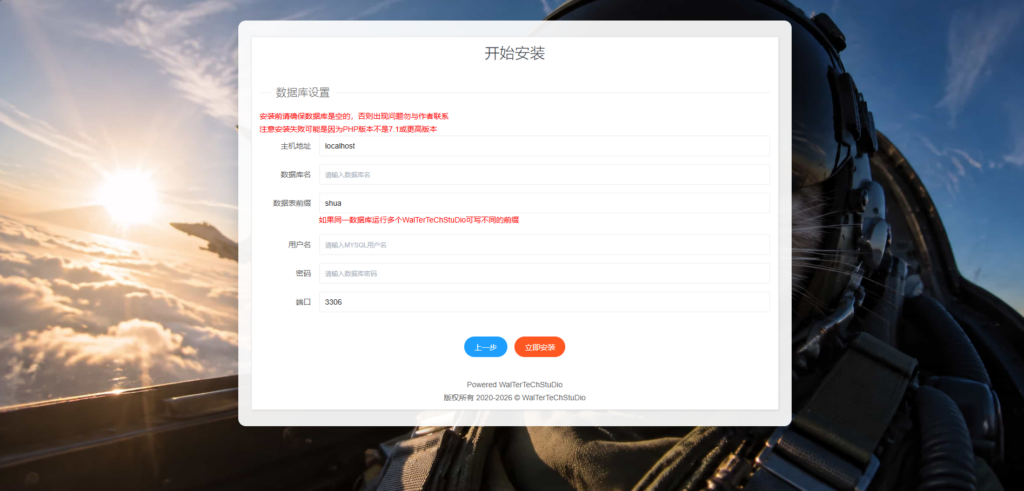Click the 端口 field showing 3306
Screen dimensions: 1024x491
[x=544, y=302]
